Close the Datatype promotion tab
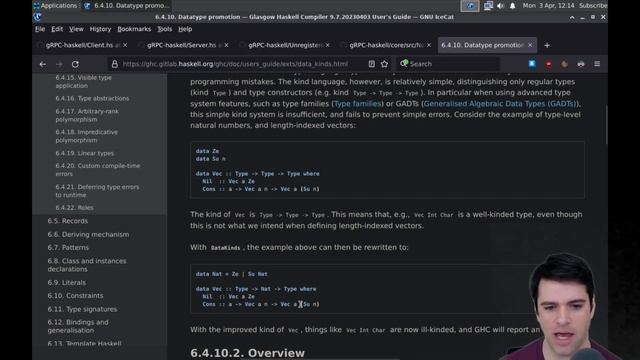640x360 pixels. (530, 45)
